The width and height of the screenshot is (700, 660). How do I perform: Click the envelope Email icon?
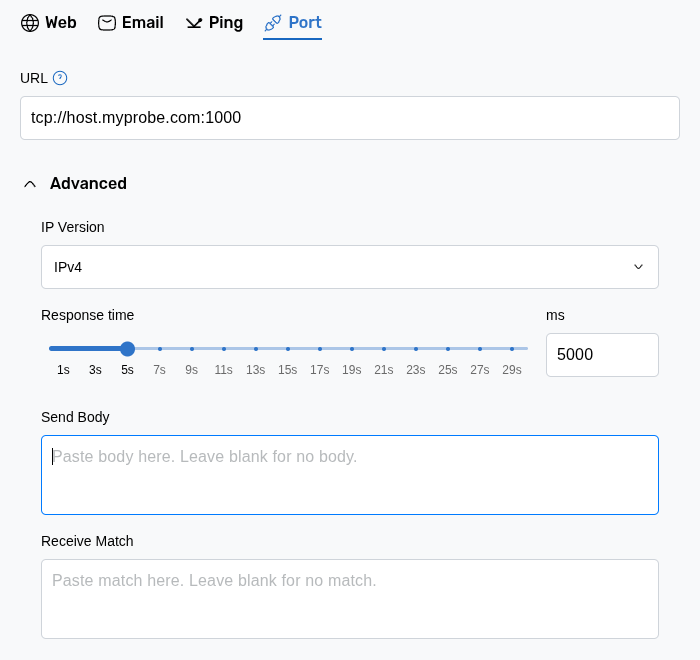(x=107, y=23)
